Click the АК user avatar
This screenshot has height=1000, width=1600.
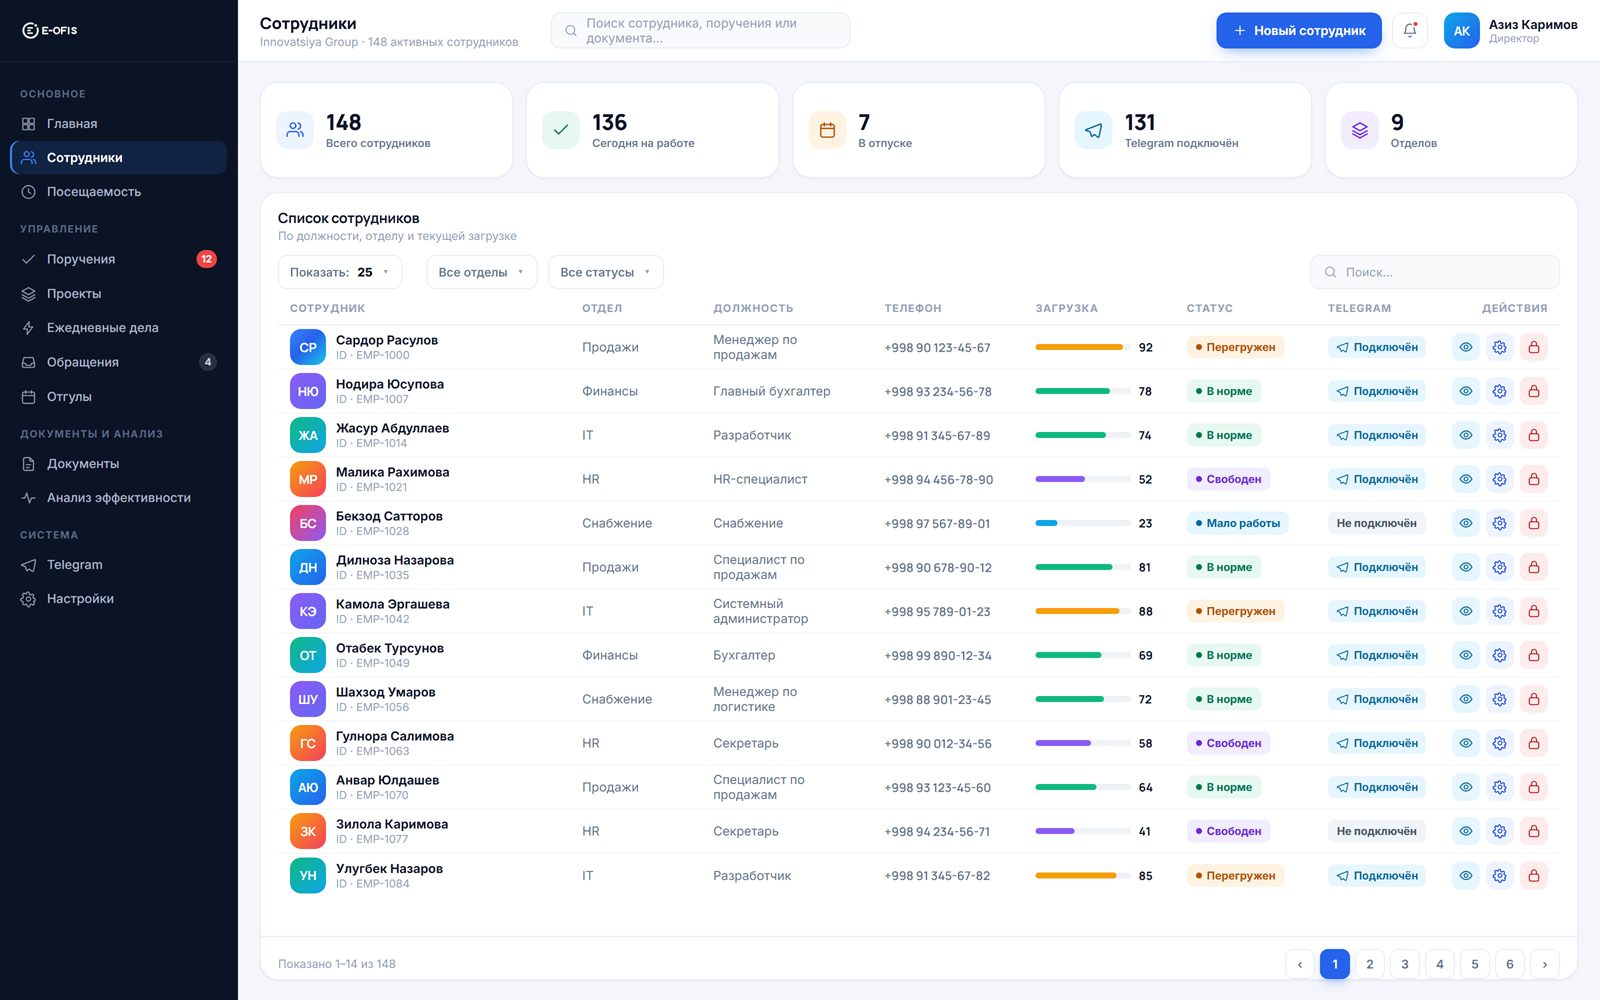coord(1461,30)
